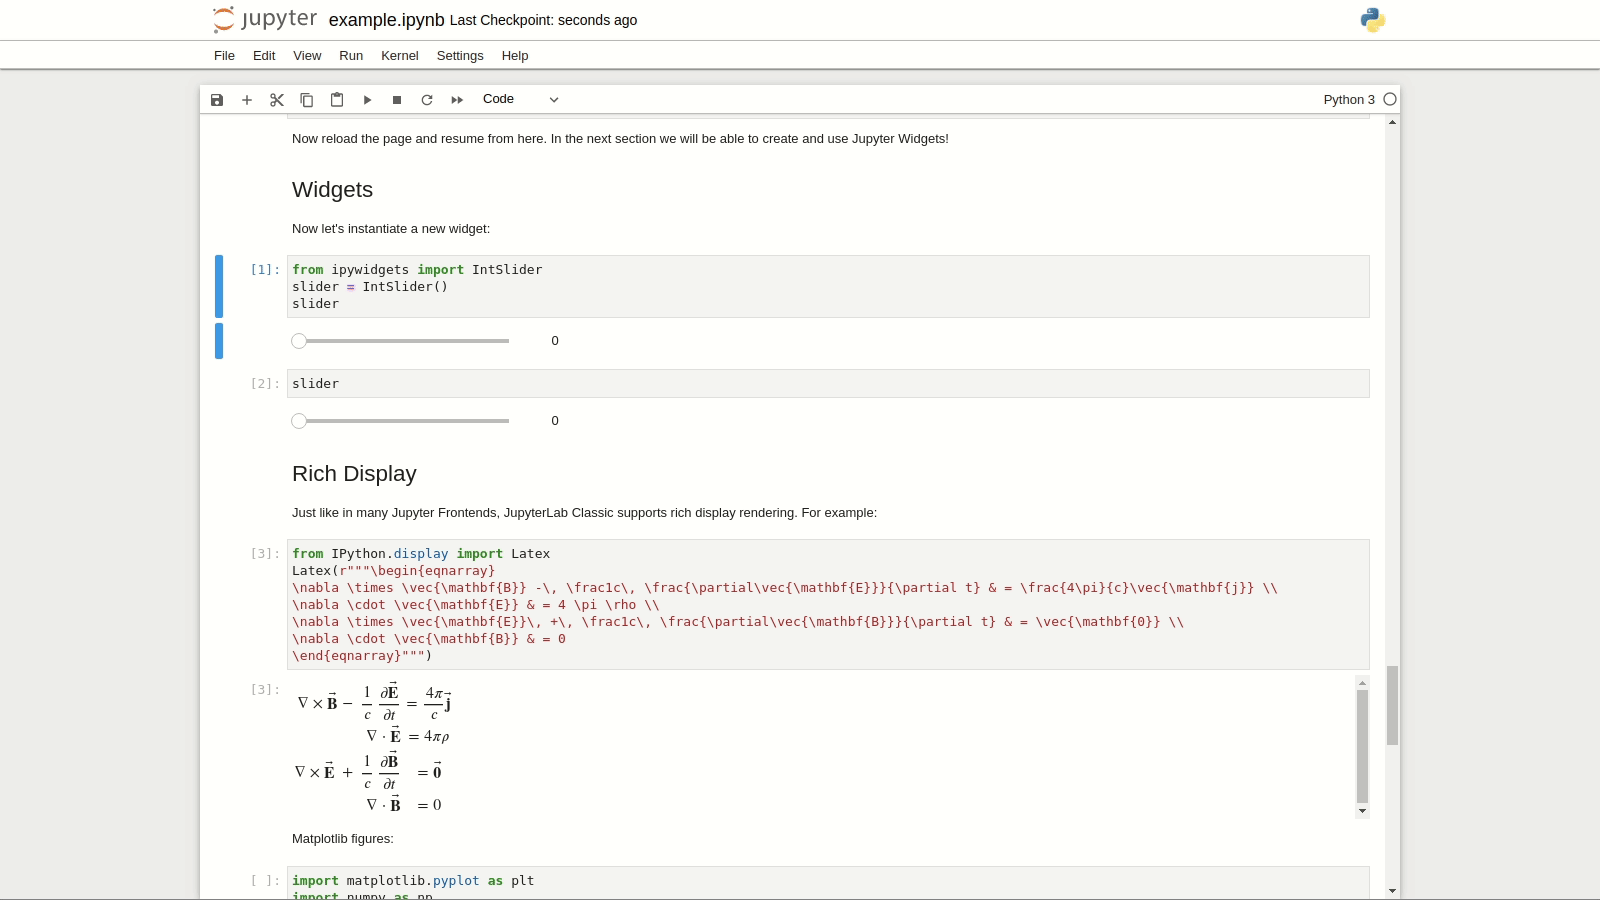Click Last Checkpoint: seconds ago text

point(543,20)
